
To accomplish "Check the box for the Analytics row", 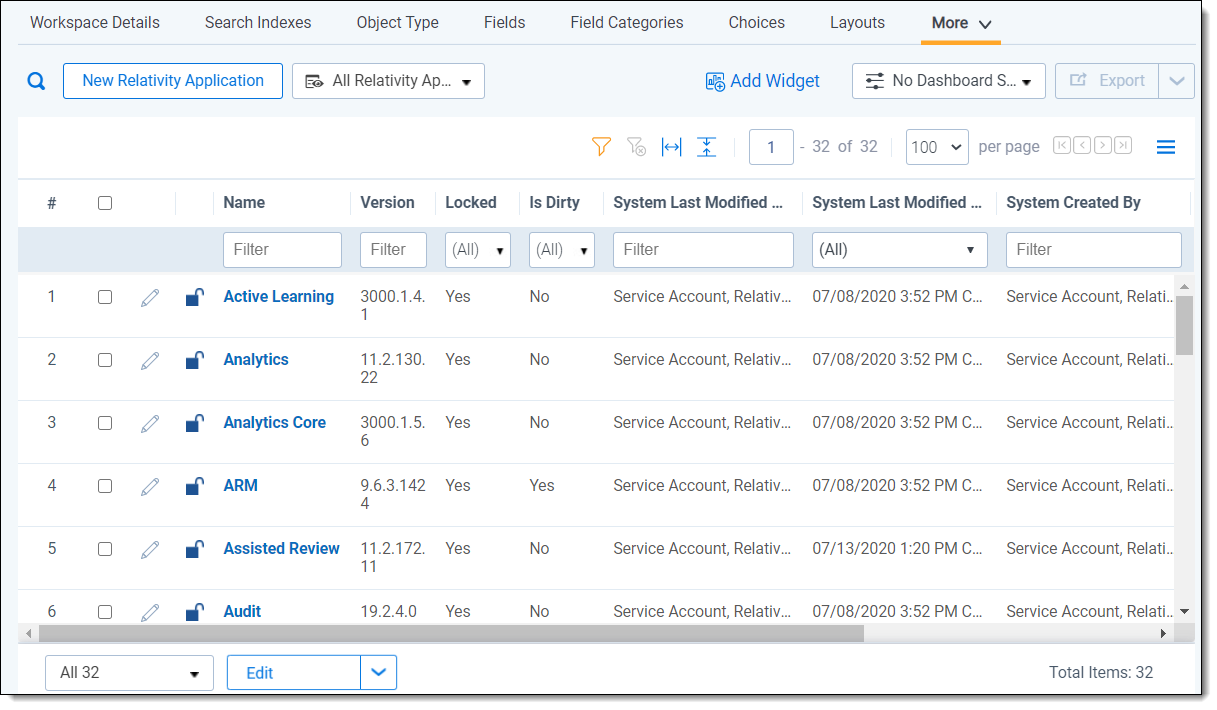I will pyautogui.click(x=105, y=360).
